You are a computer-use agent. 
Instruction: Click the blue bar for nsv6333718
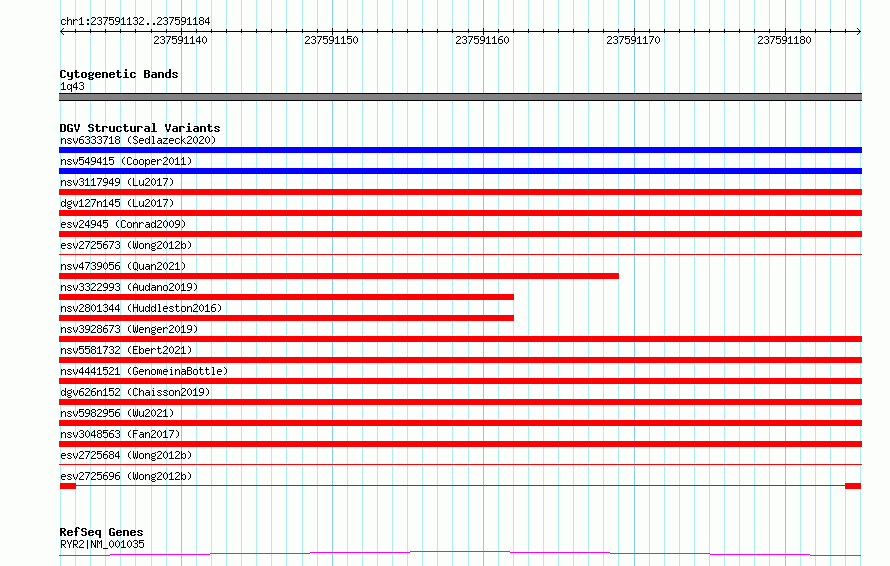coord(460,150)
